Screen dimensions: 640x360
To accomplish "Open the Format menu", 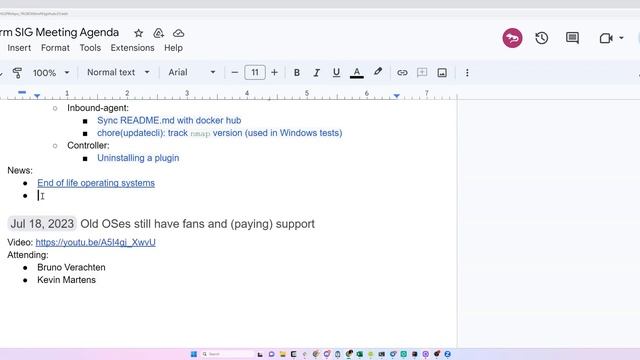I will coord(55,48).
